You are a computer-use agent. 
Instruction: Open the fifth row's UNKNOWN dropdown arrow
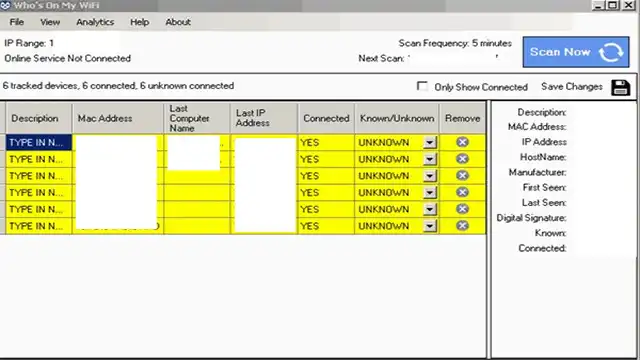coord(430,209)
